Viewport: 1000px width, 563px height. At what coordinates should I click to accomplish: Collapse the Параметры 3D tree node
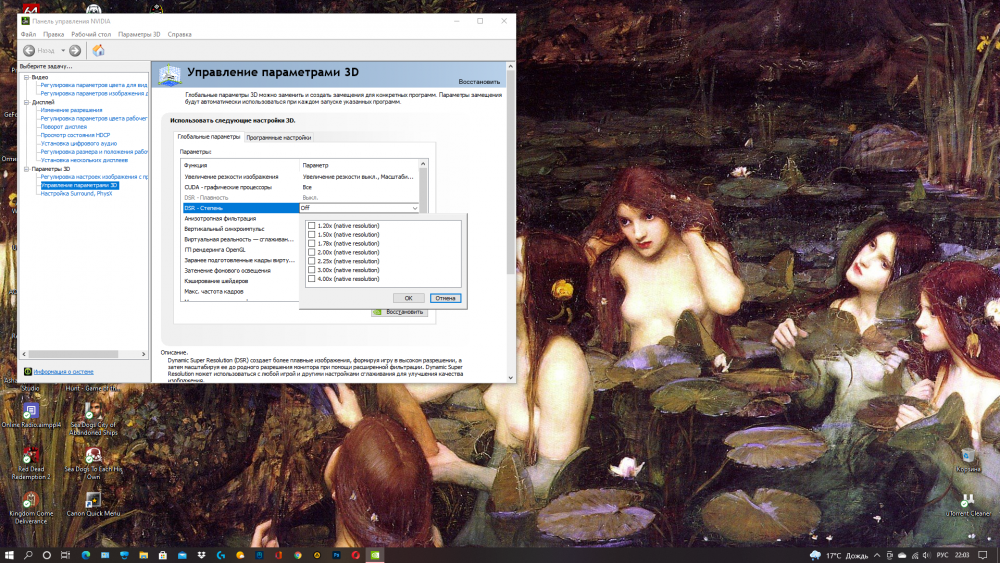(x=27, y=169)
